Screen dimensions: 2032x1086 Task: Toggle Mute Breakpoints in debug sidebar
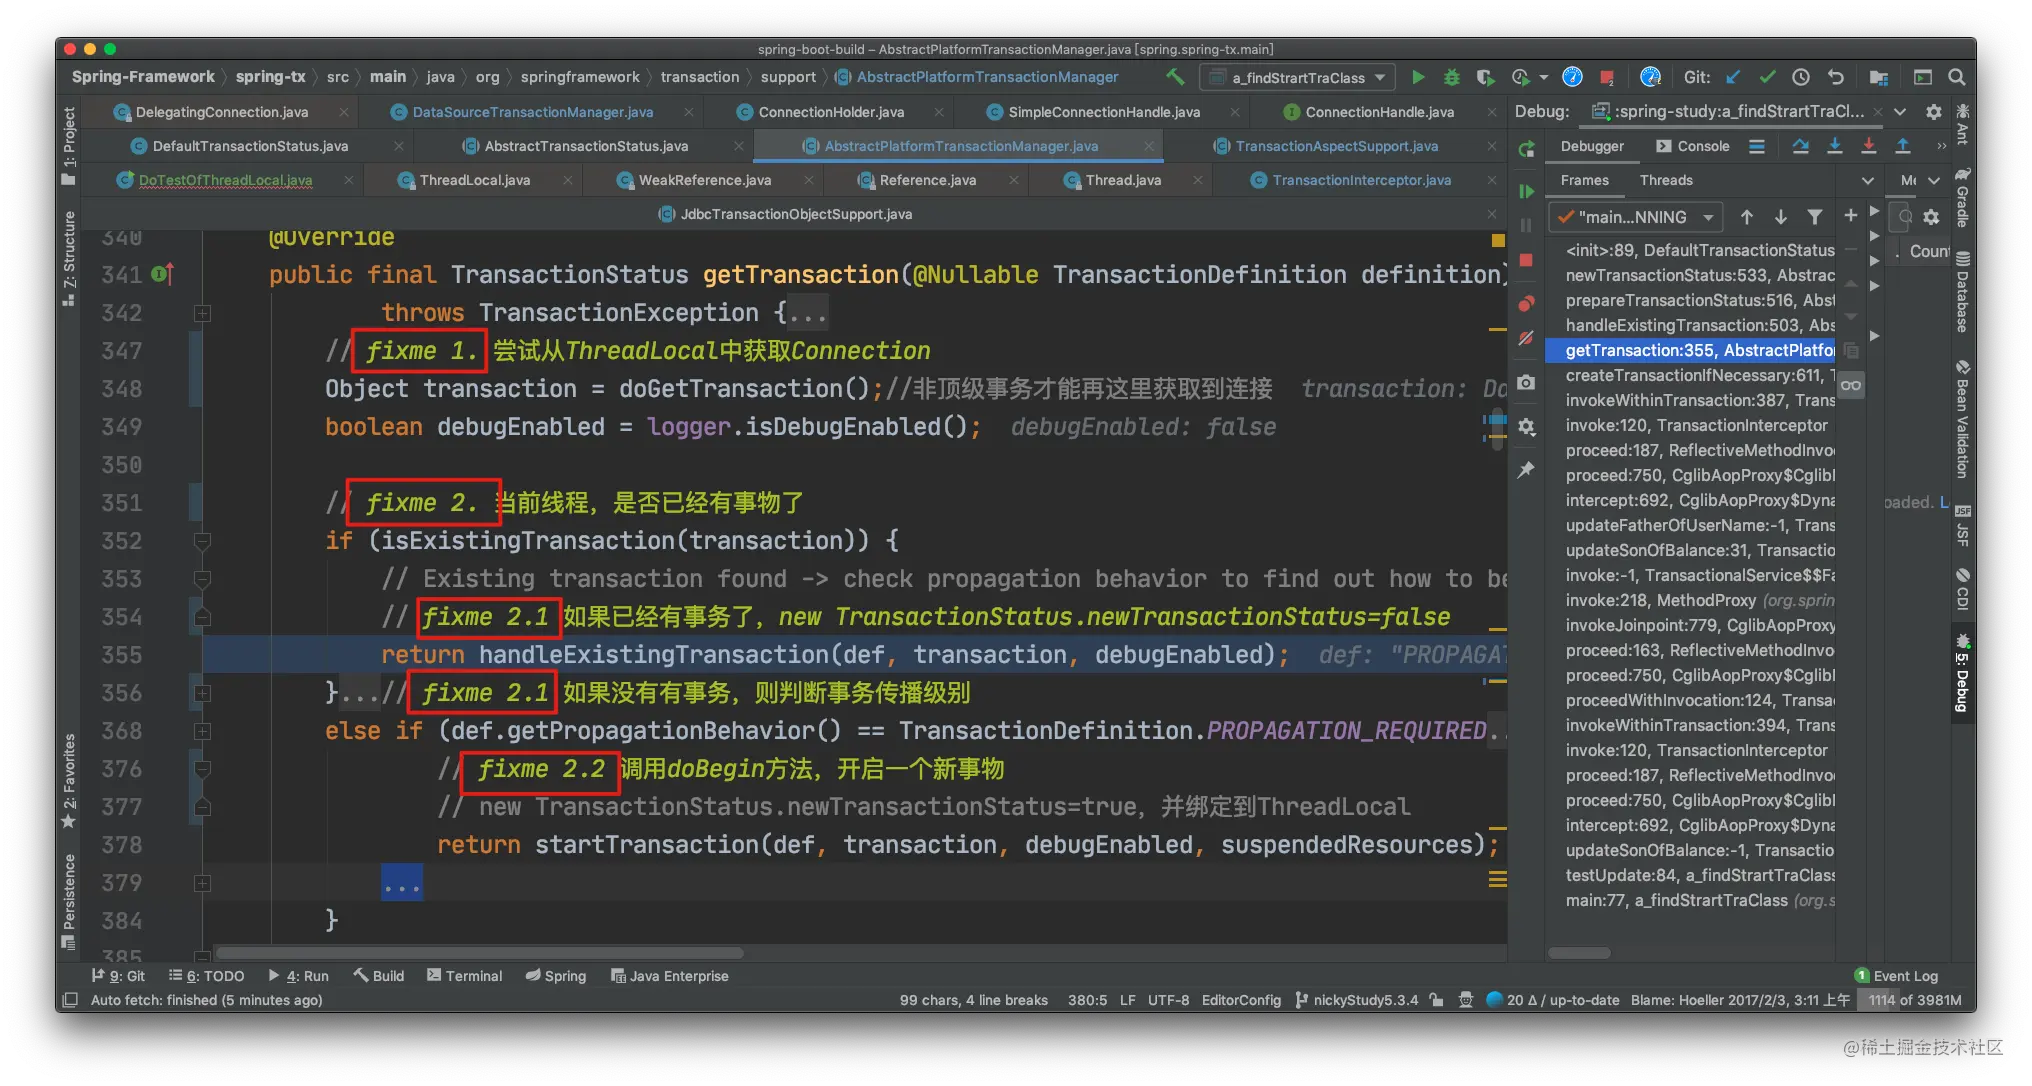click(1526, 339)
